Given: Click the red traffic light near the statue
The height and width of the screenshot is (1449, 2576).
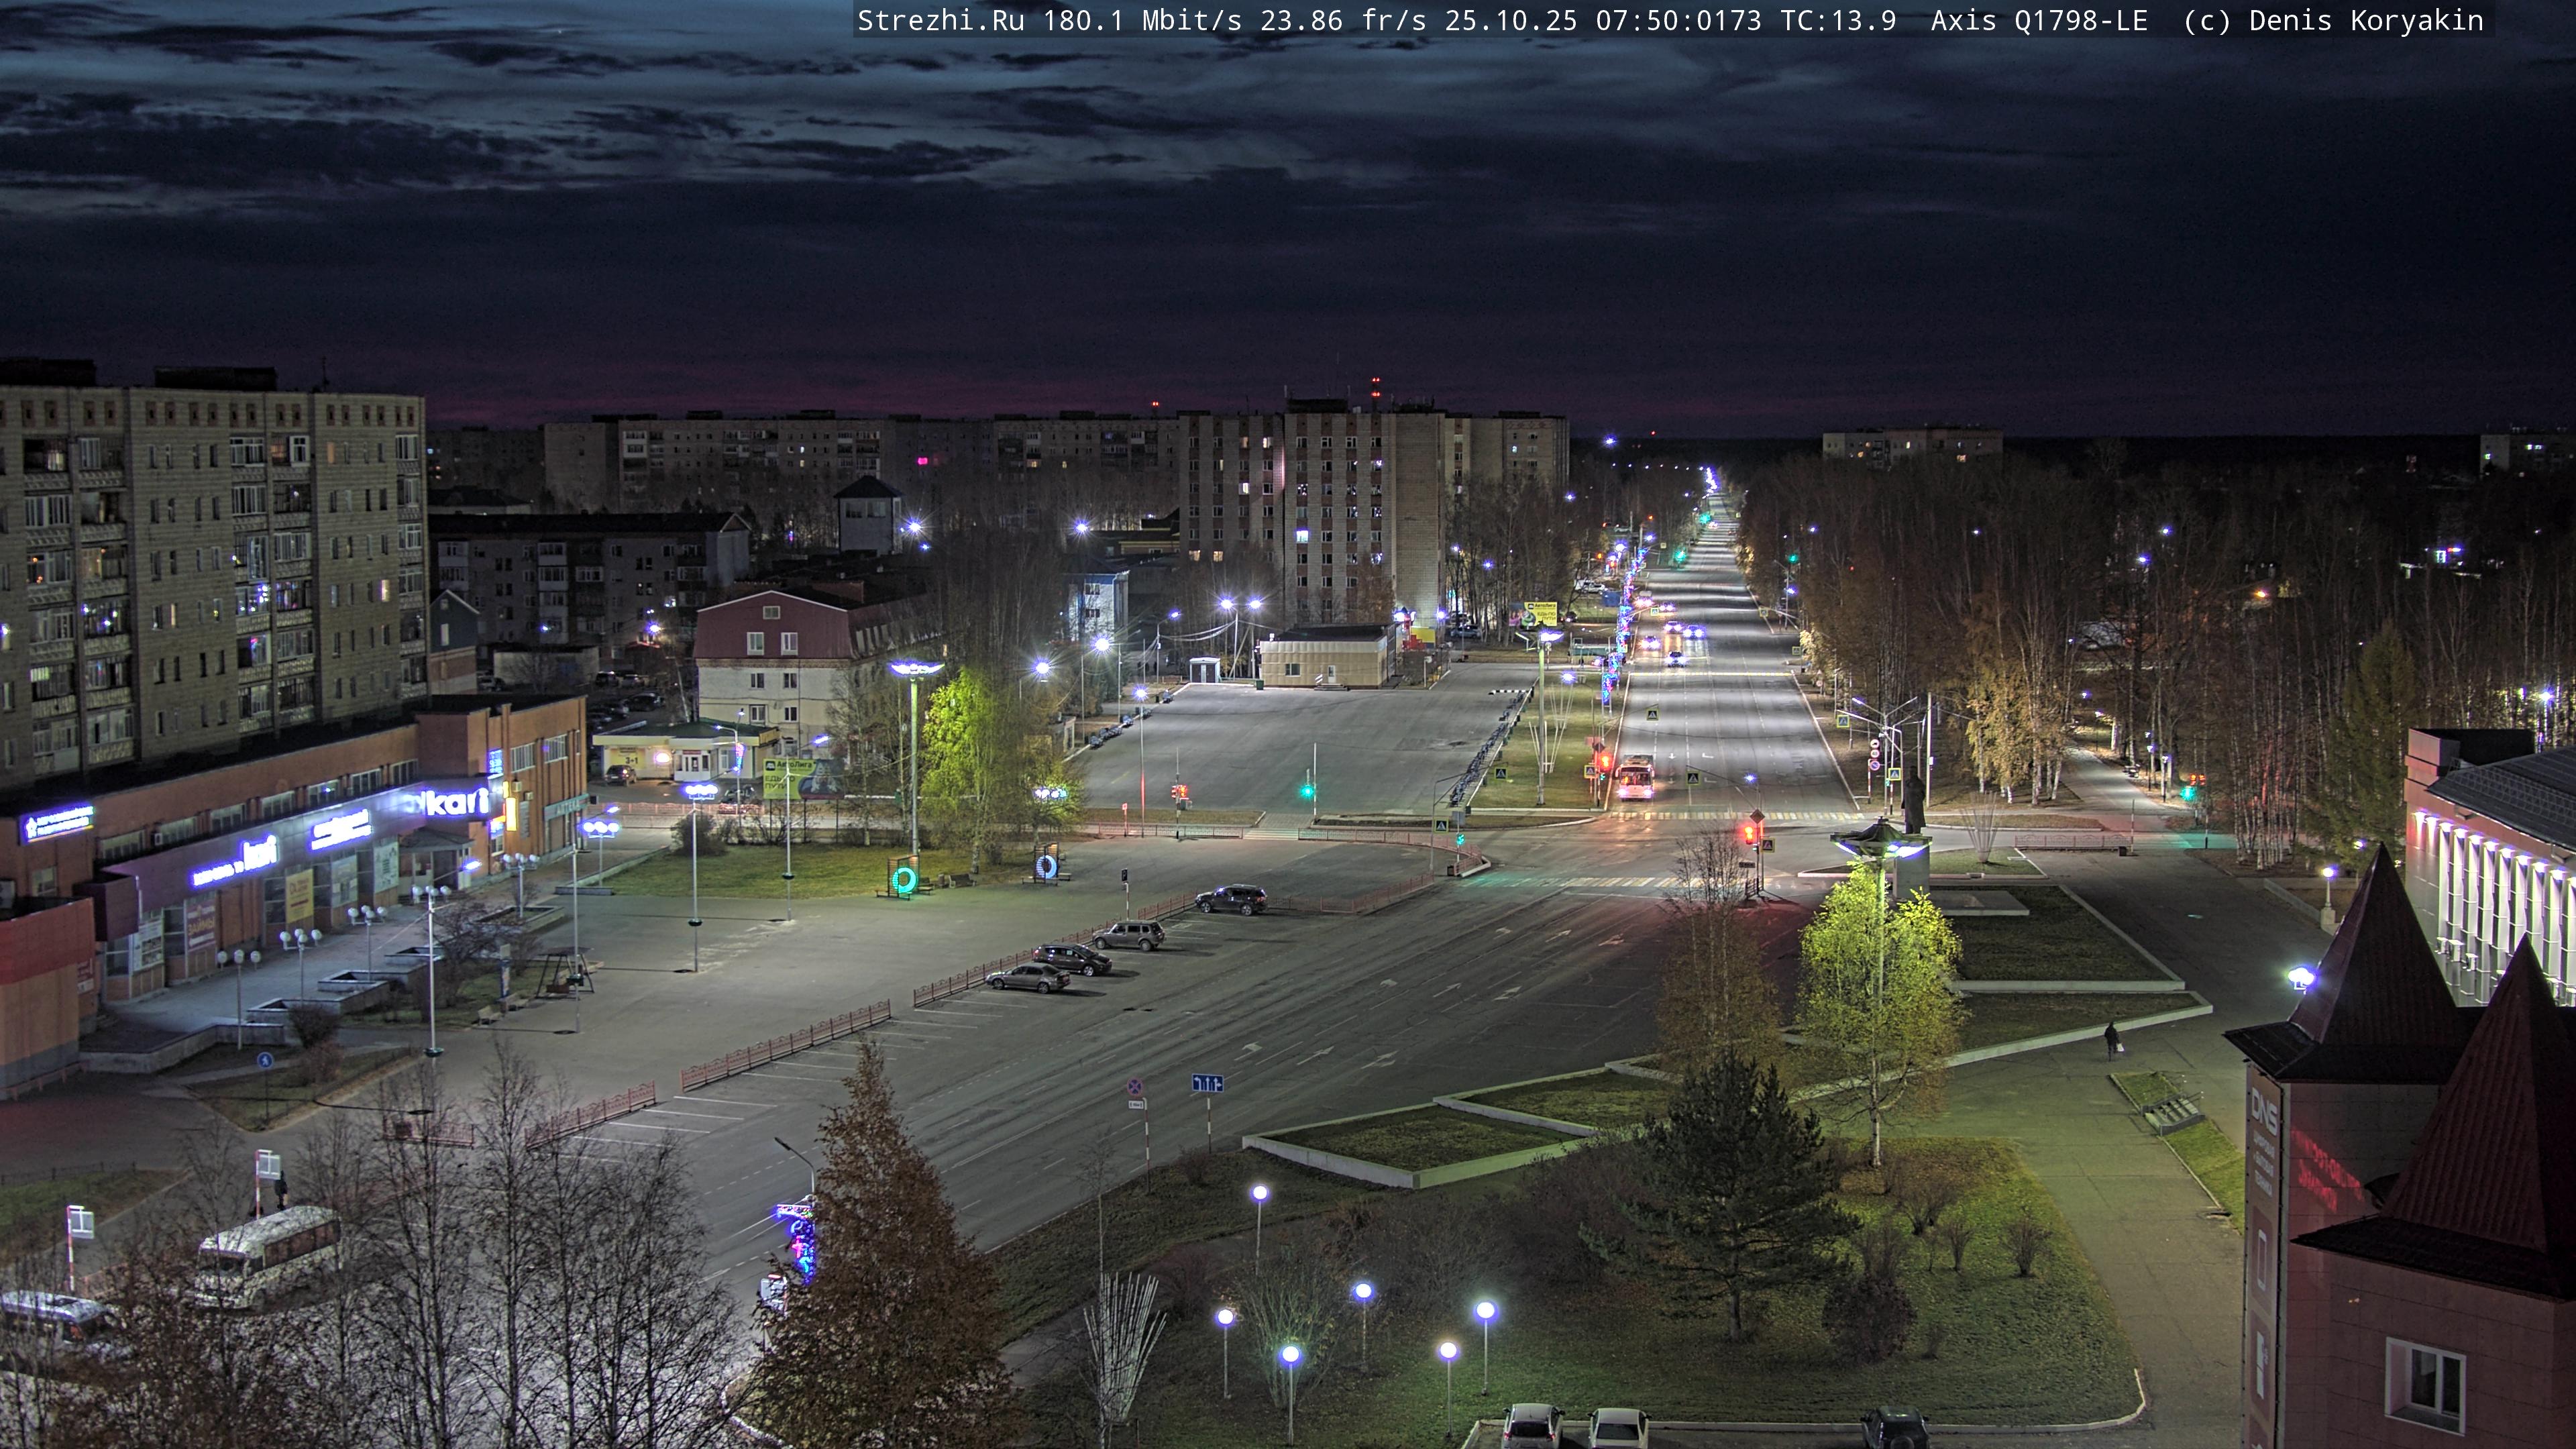Looking at the screenshot, I should (x=1750, y=833).
